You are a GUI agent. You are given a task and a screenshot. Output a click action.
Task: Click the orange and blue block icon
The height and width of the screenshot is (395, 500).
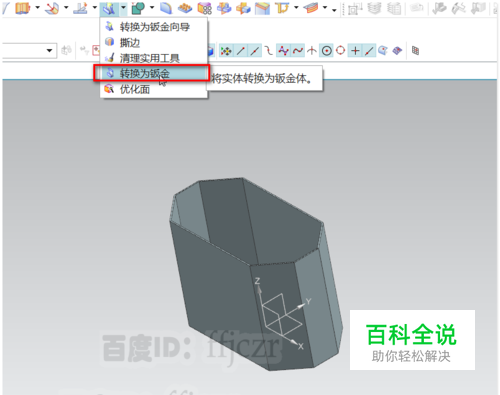pyautogui.click(x=243, y=8)
